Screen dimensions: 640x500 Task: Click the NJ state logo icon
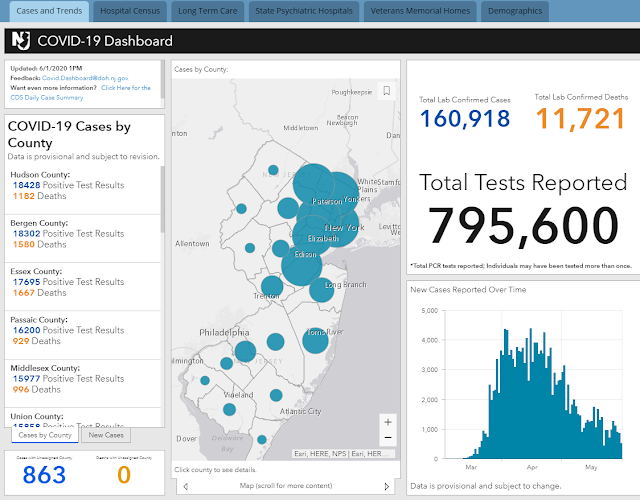pyautogui.click(x=21, y=40)
